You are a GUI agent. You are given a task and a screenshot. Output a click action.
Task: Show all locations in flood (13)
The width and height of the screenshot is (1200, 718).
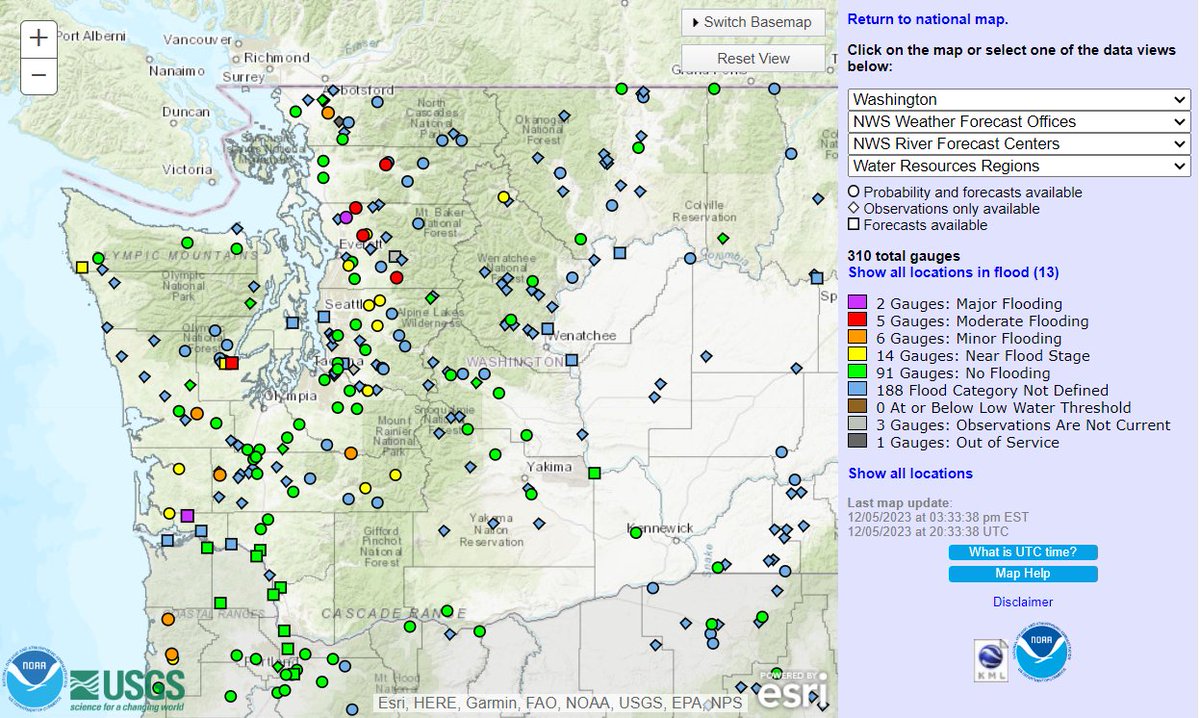[x=952, y=272]
